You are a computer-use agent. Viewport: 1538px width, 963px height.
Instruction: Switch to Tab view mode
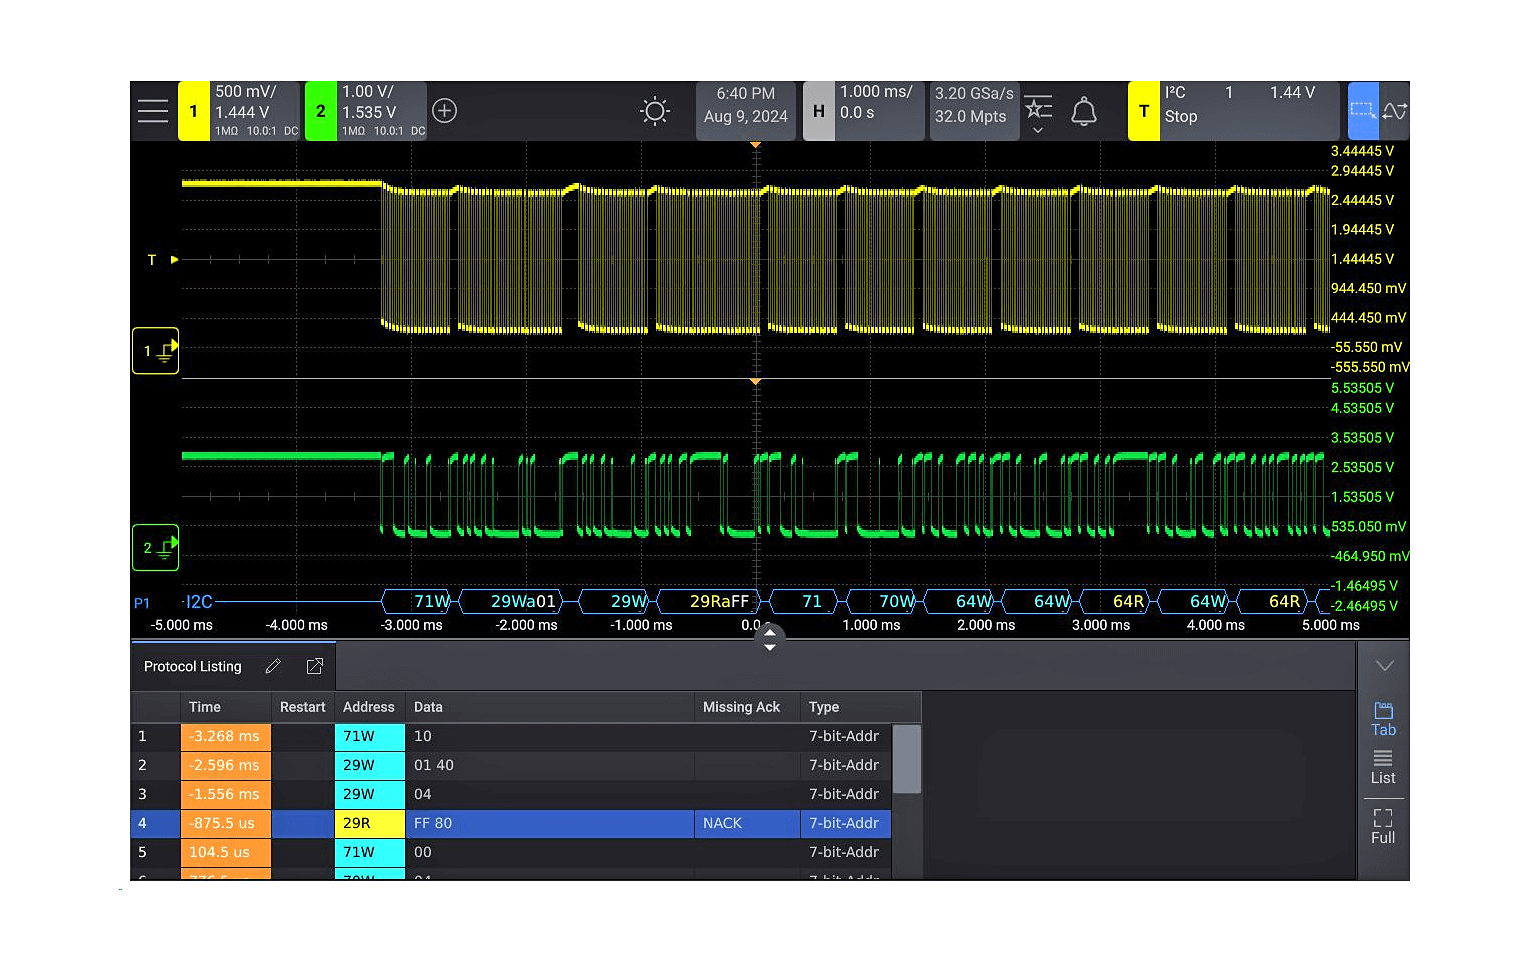(x=1383, y=719)
